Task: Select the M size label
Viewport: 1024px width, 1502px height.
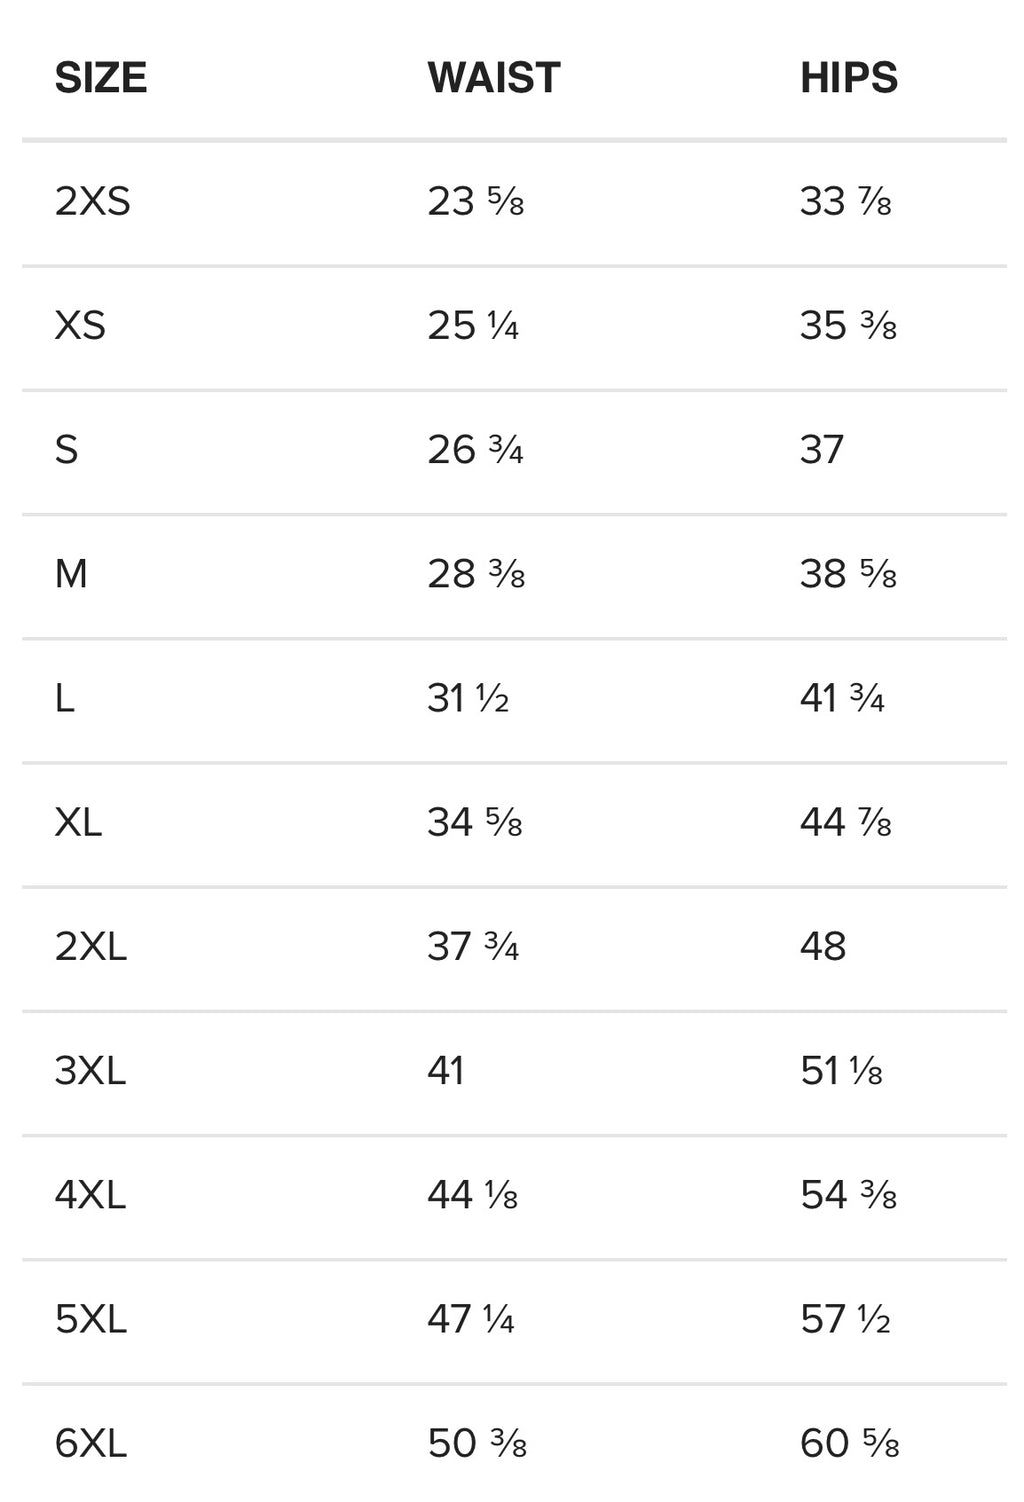Action: click(x=71, y=574)
